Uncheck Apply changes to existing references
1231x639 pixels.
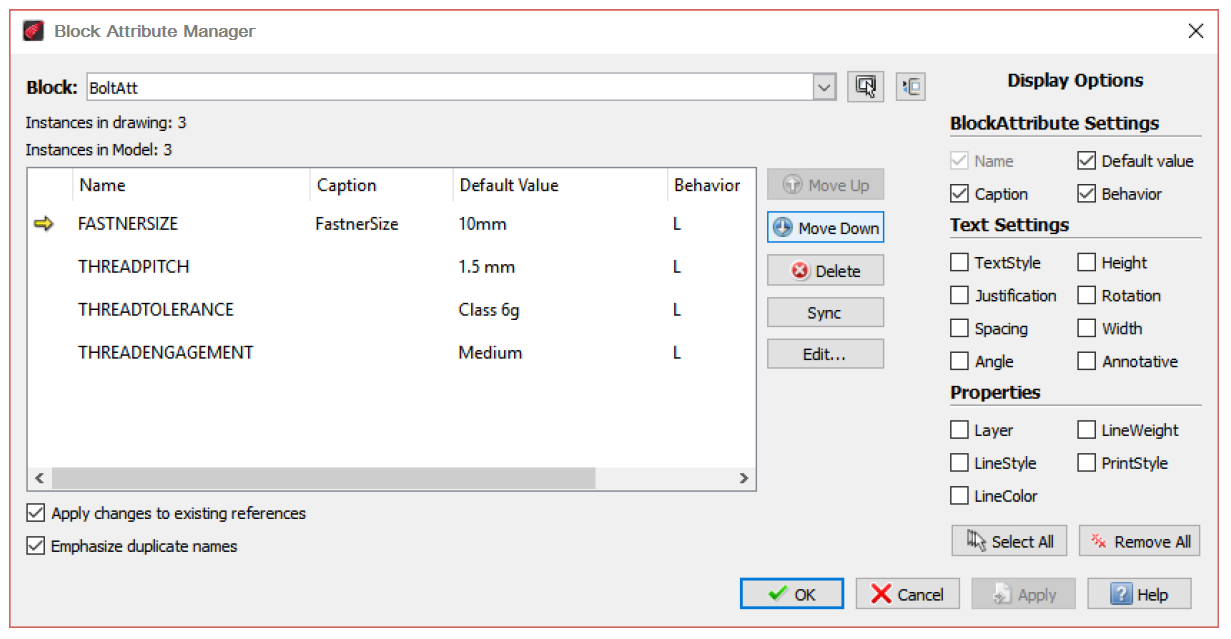click(37, 513)
